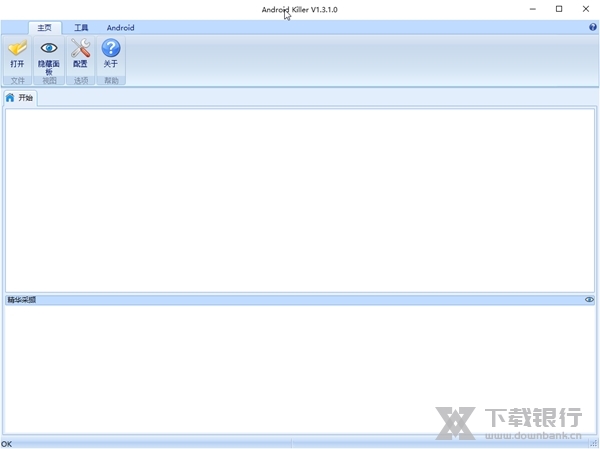Click the OK status bar text
The image size is (600, 449).
7,444
